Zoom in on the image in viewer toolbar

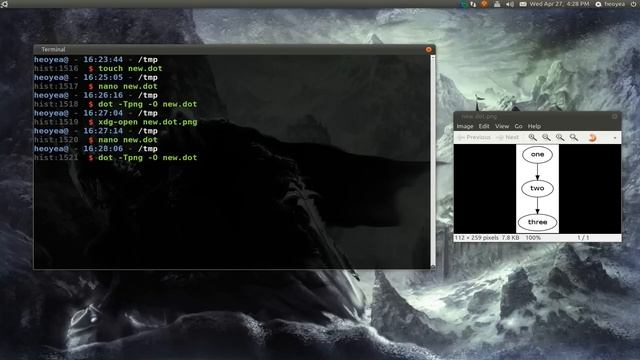point(532,138)
